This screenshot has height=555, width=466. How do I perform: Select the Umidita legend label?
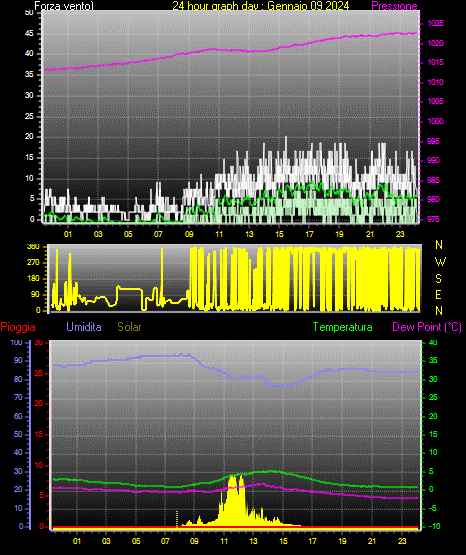click(x=84, y=327)
